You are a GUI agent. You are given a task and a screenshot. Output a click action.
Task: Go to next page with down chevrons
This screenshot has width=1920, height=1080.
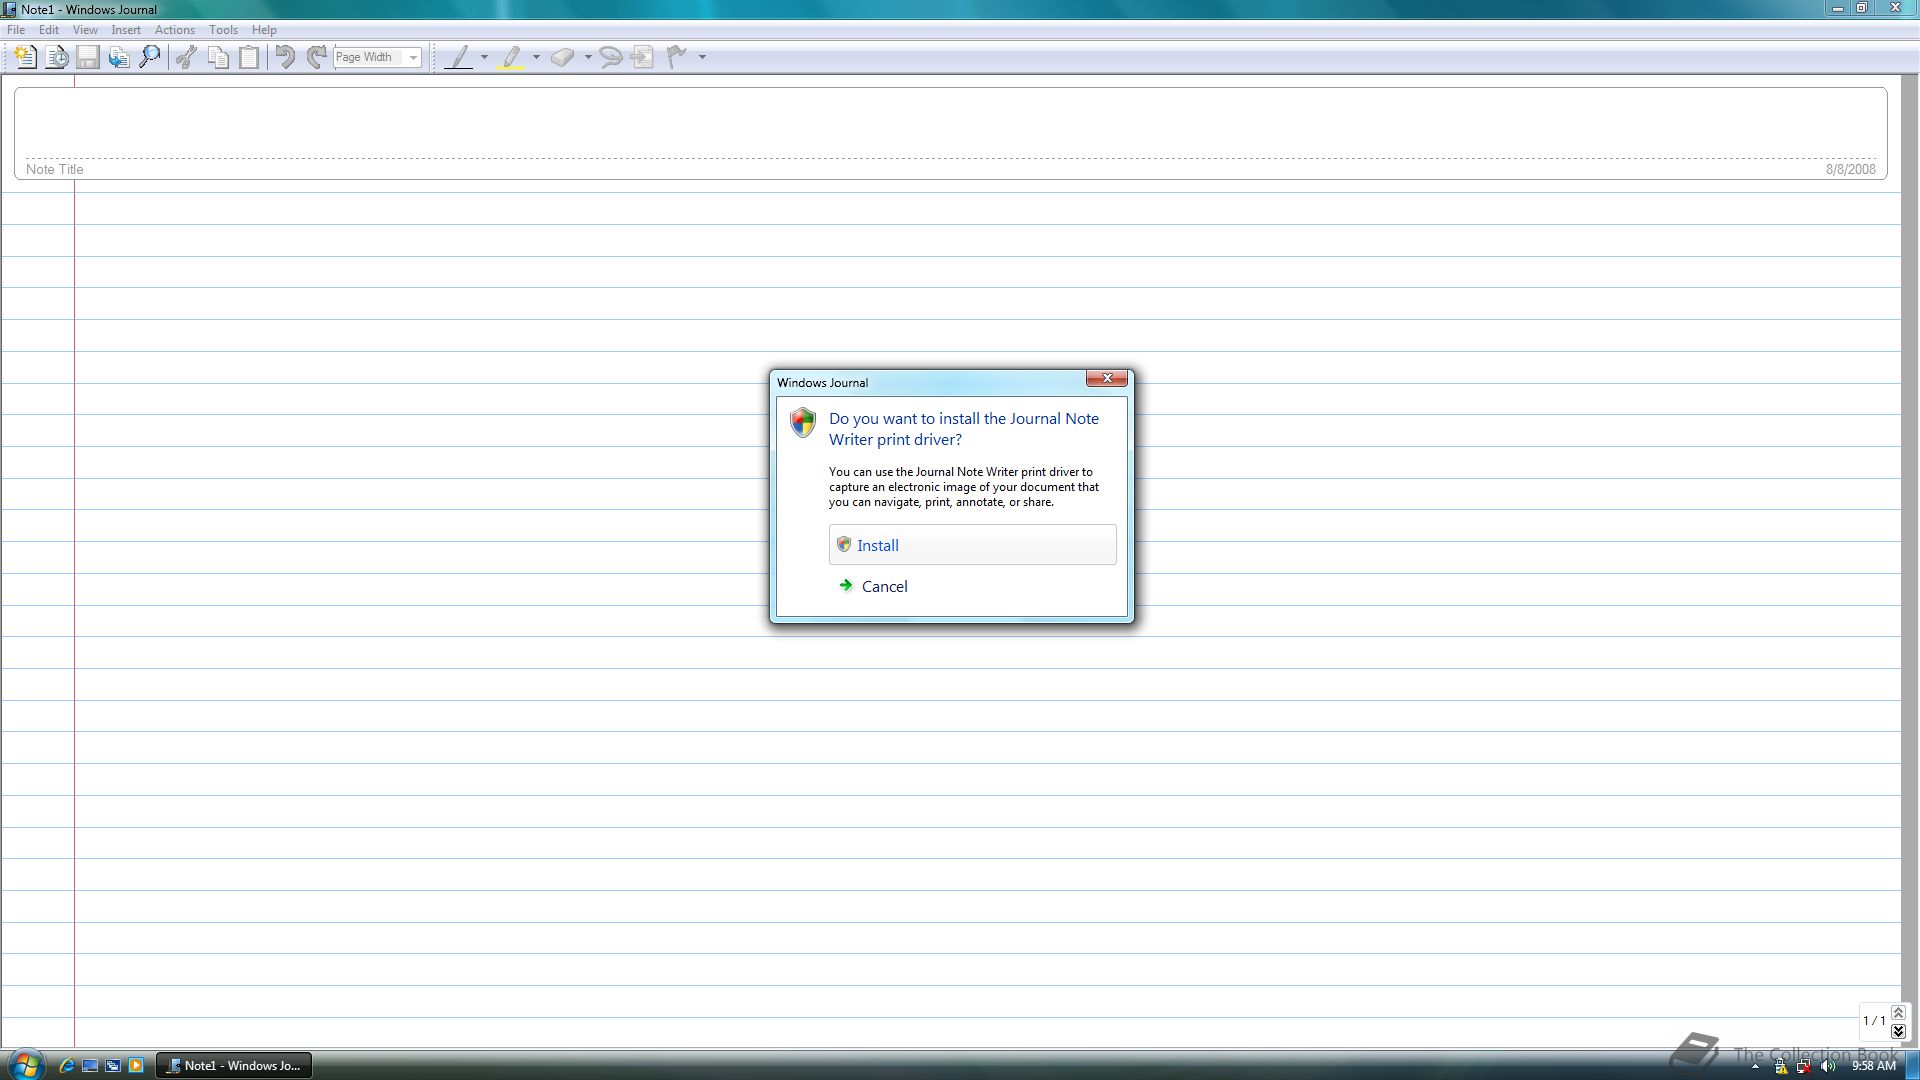[x=1898, y=1030]
